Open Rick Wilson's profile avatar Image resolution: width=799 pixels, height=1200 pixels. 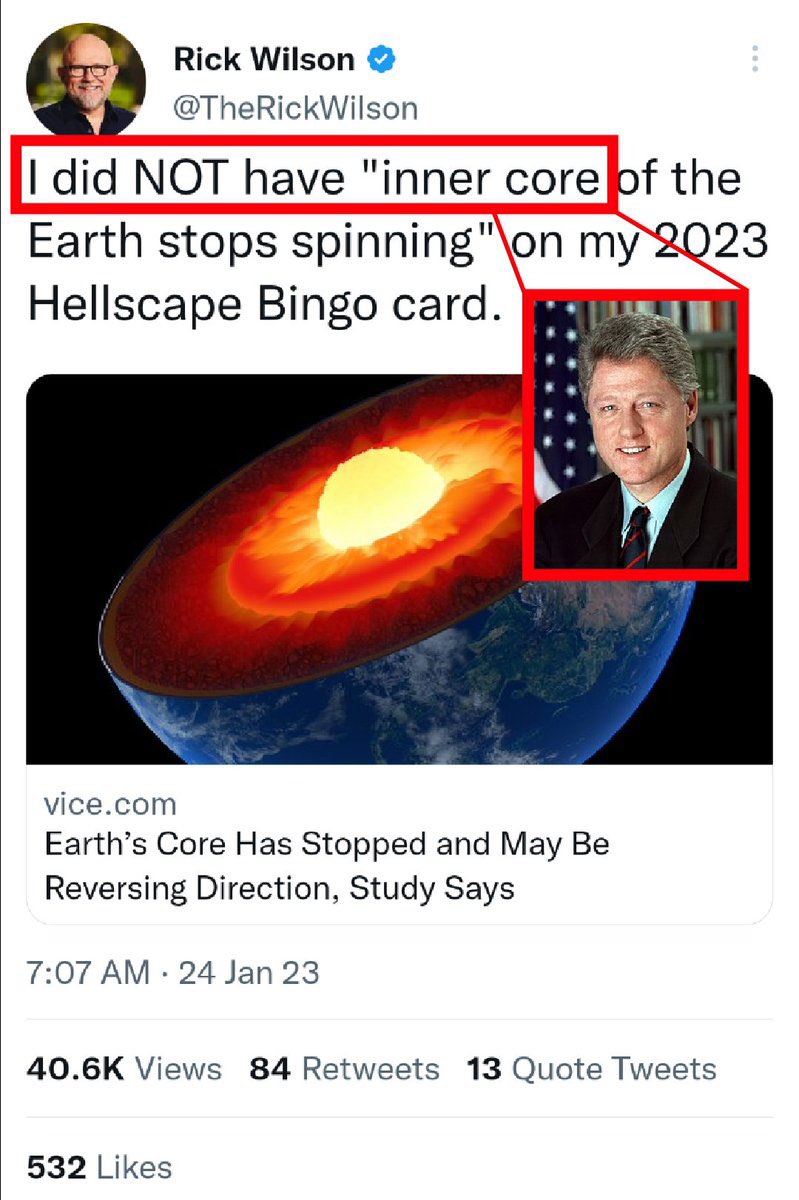click(86, 79)
